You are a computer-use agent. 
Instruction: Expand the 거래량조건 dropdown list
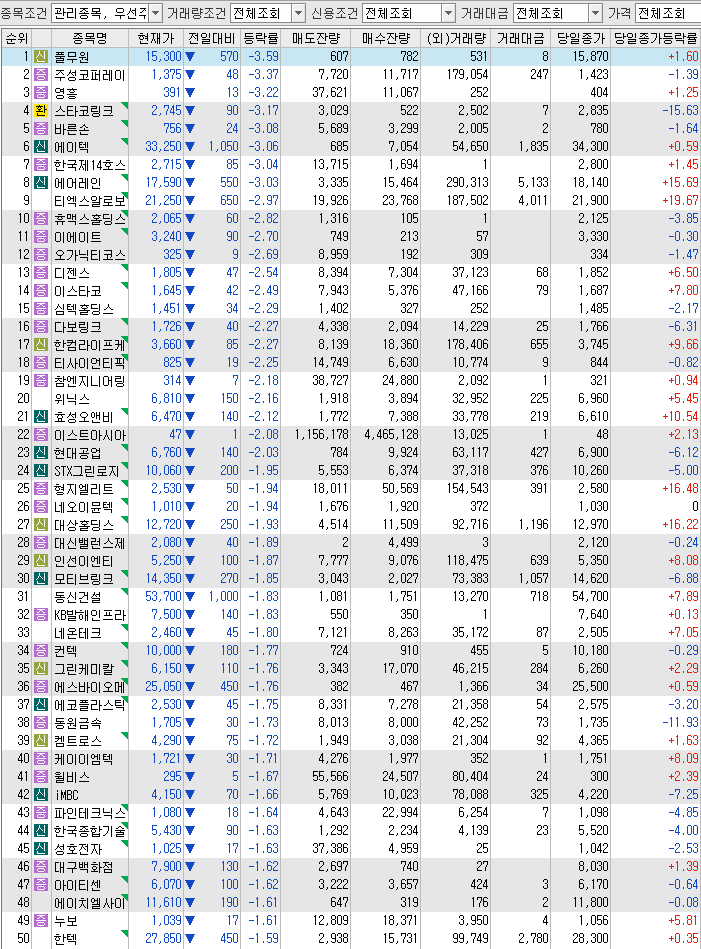[x=297, y=13]
